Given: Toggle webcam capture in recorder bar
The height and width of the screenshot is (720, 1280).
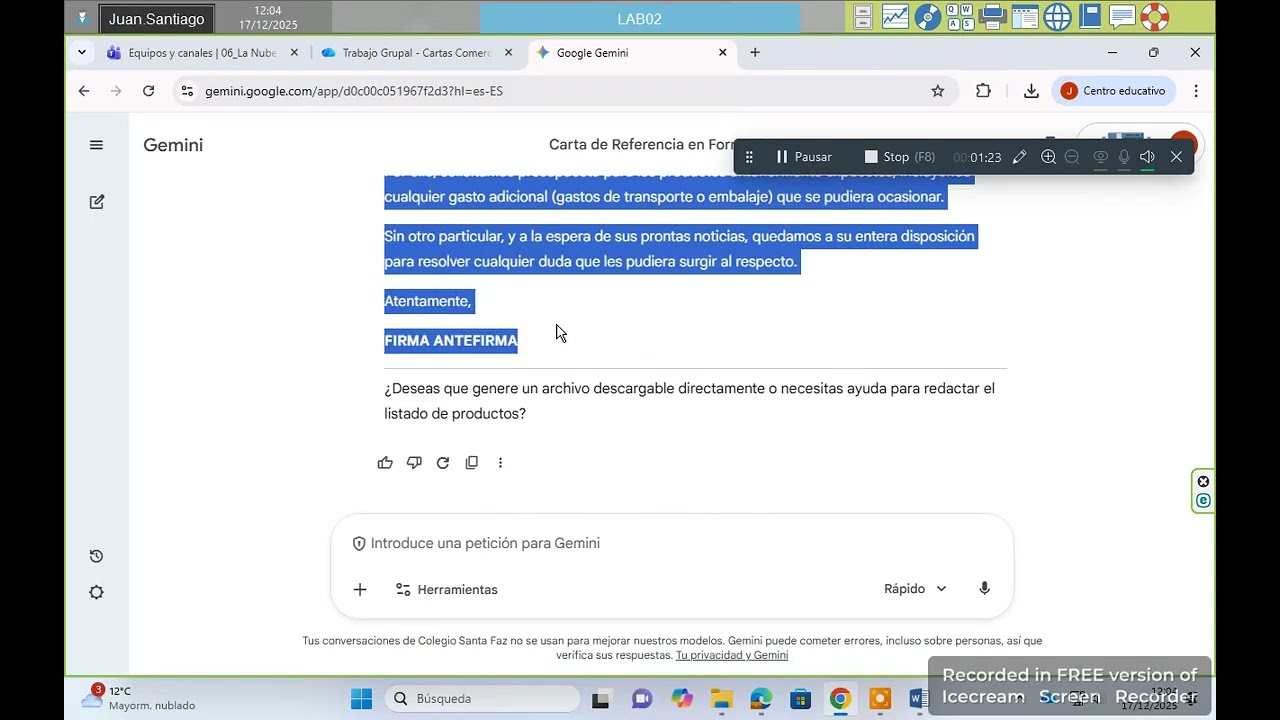Looking at the screenshot, I should point(1100,157).
